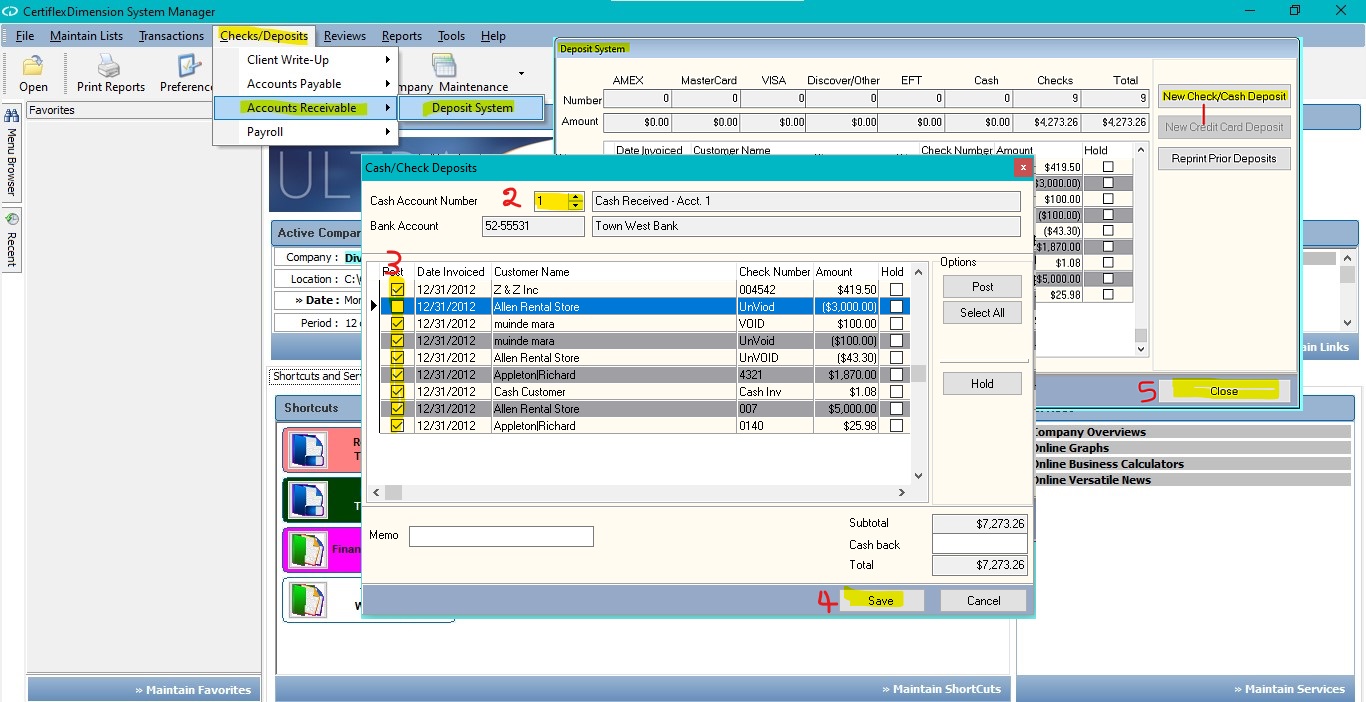1366x702 pixels.
Task: Open the File menu
Action: coord(25,36)
